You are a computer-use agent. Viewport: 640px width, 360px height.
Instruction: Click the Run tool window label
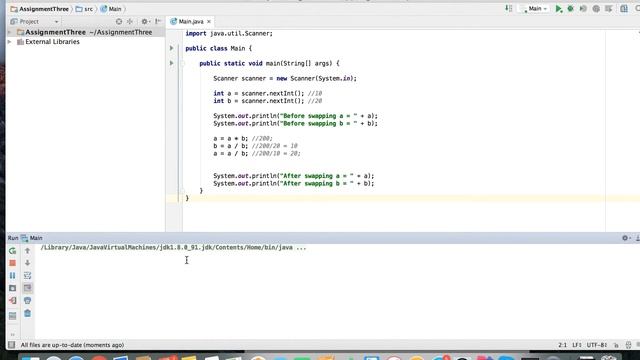(x=13, y=238)
